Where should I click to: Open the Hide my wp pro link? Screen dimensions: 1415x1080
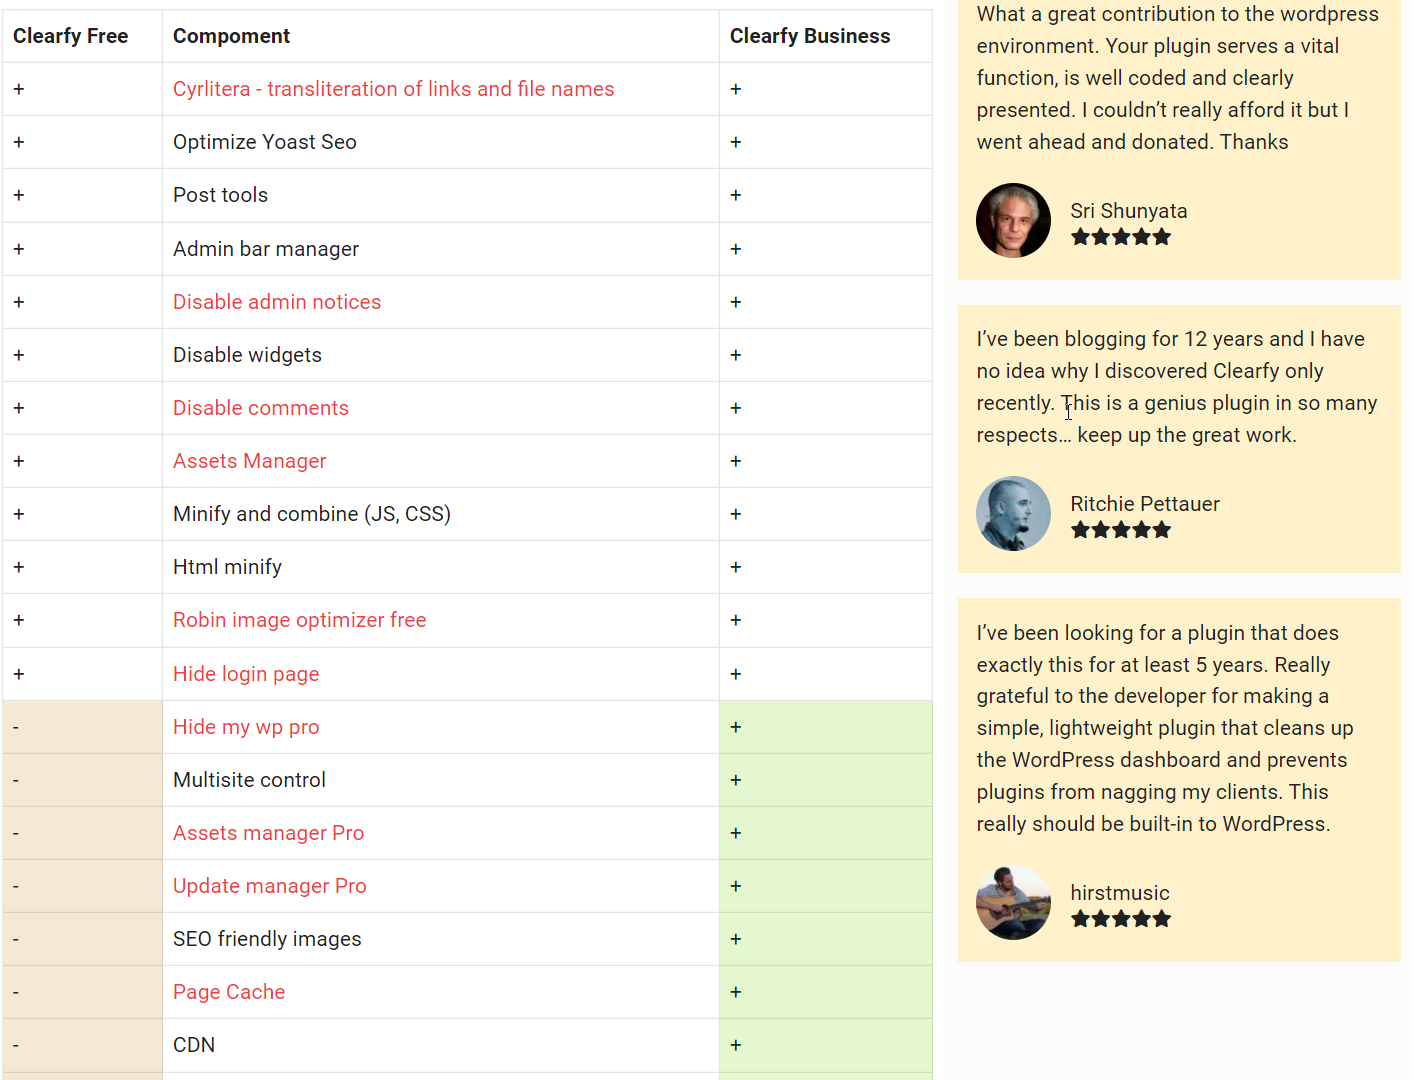[246, 727]
